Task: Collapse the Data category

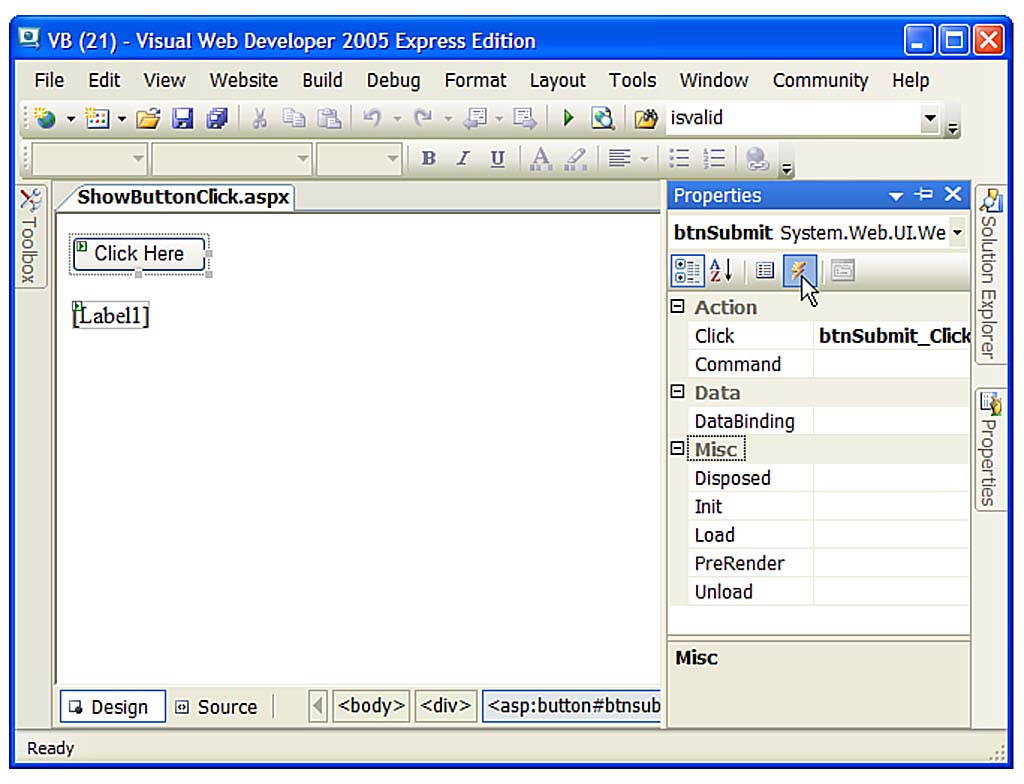Action: click(x=677, y=391)
